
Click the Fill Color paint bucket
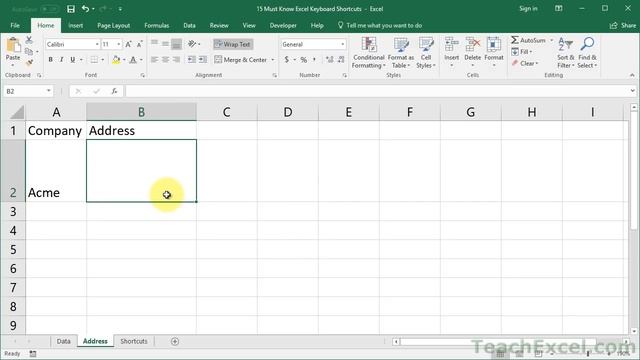[x=116, y=60]
